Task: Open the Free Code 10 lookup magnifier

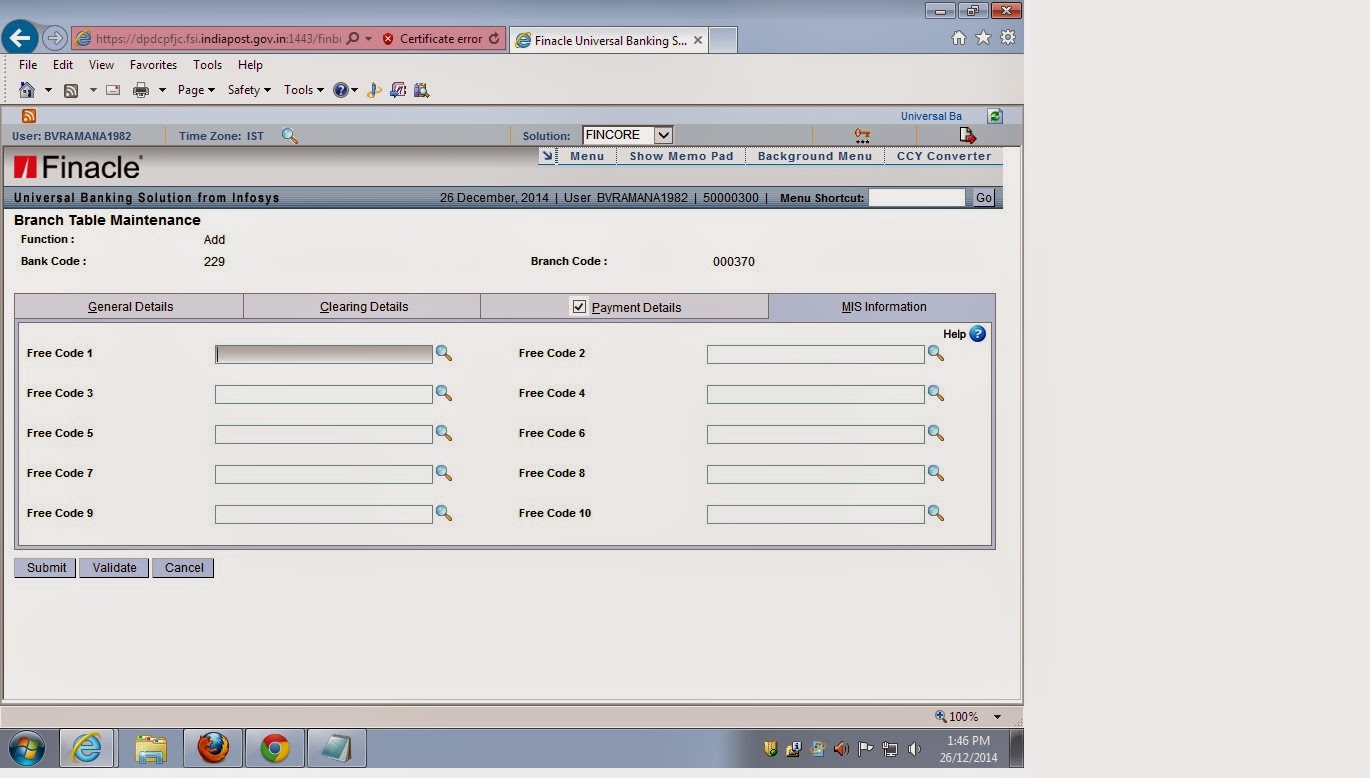Action: (936, 513)
